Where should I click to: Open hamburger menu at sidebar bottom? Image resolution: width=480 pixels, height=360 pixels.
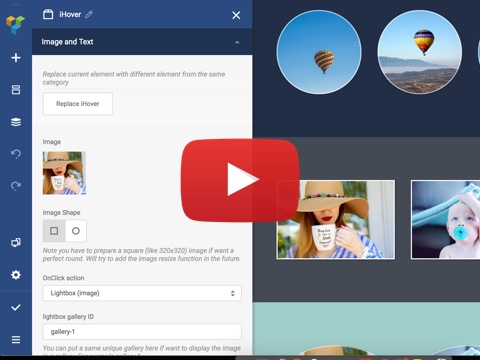point(16,340)
